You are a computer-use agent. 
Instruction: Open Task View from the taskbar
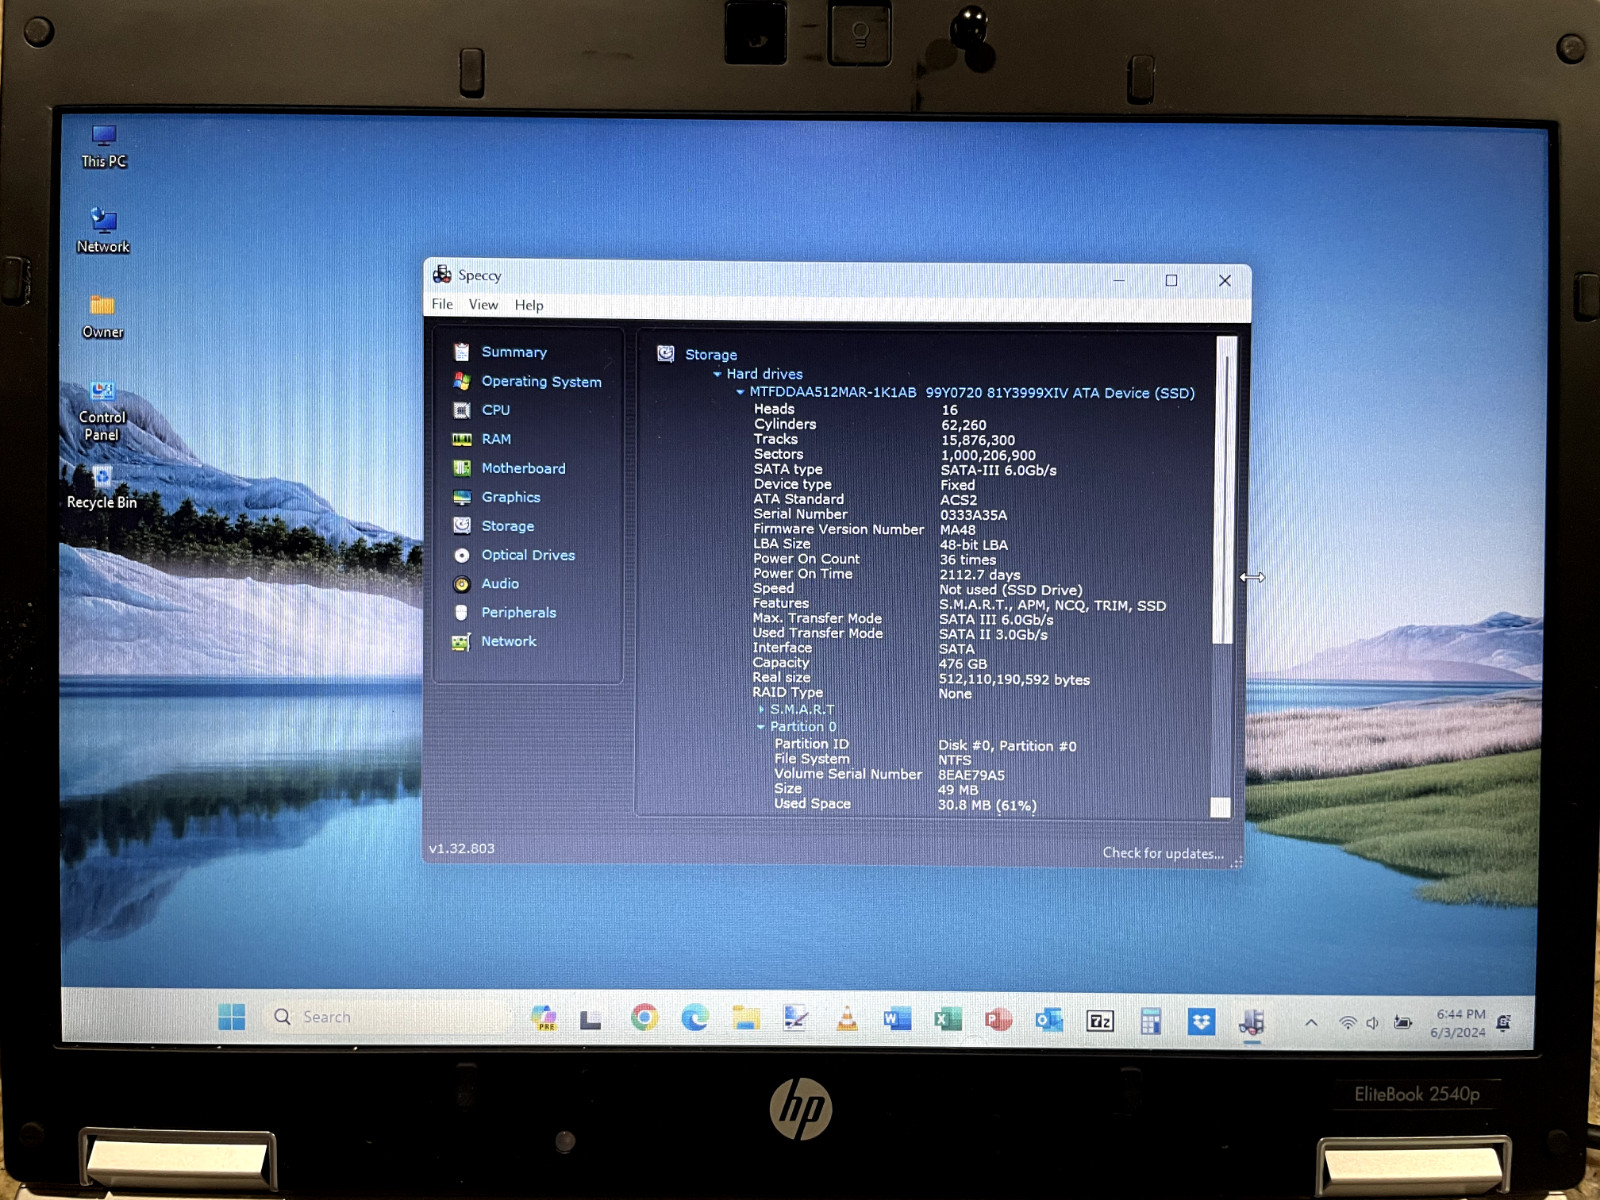click(x=591, y=1019)
